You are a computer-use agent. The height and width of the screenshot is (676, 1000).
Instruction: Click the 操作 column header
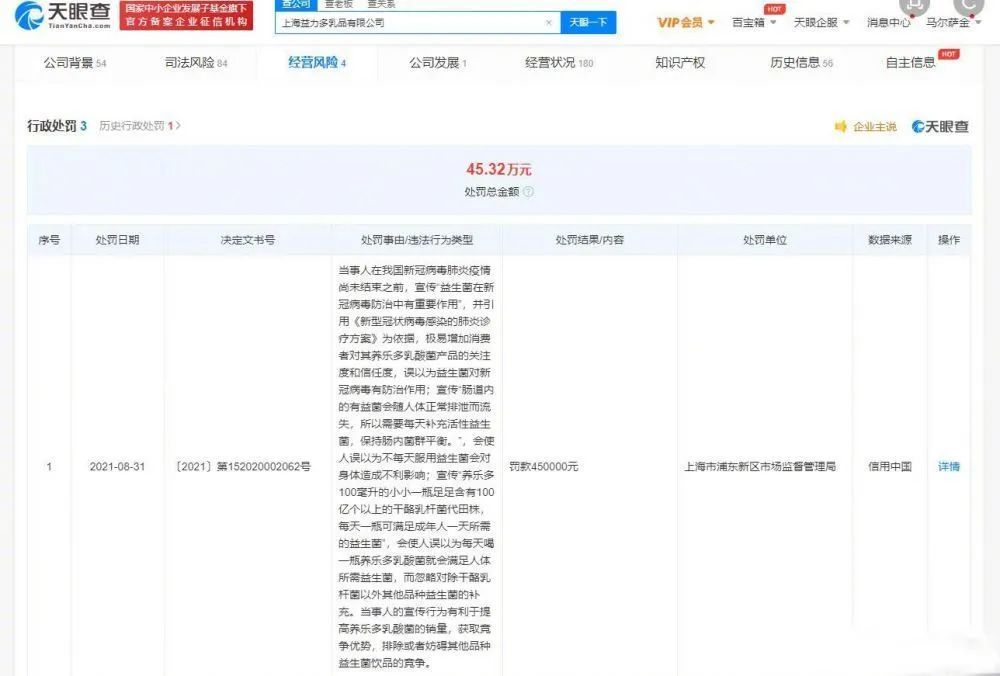pyautogui.click(x=948, y=240)
